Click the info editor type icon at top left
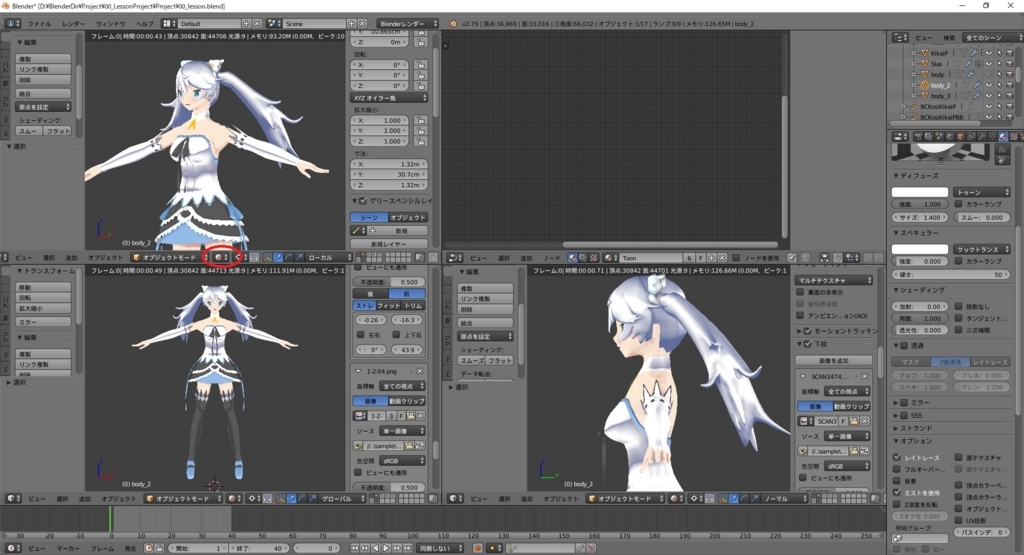The height and width of the screenshot is (555, 1024). (x=11, y=24)
